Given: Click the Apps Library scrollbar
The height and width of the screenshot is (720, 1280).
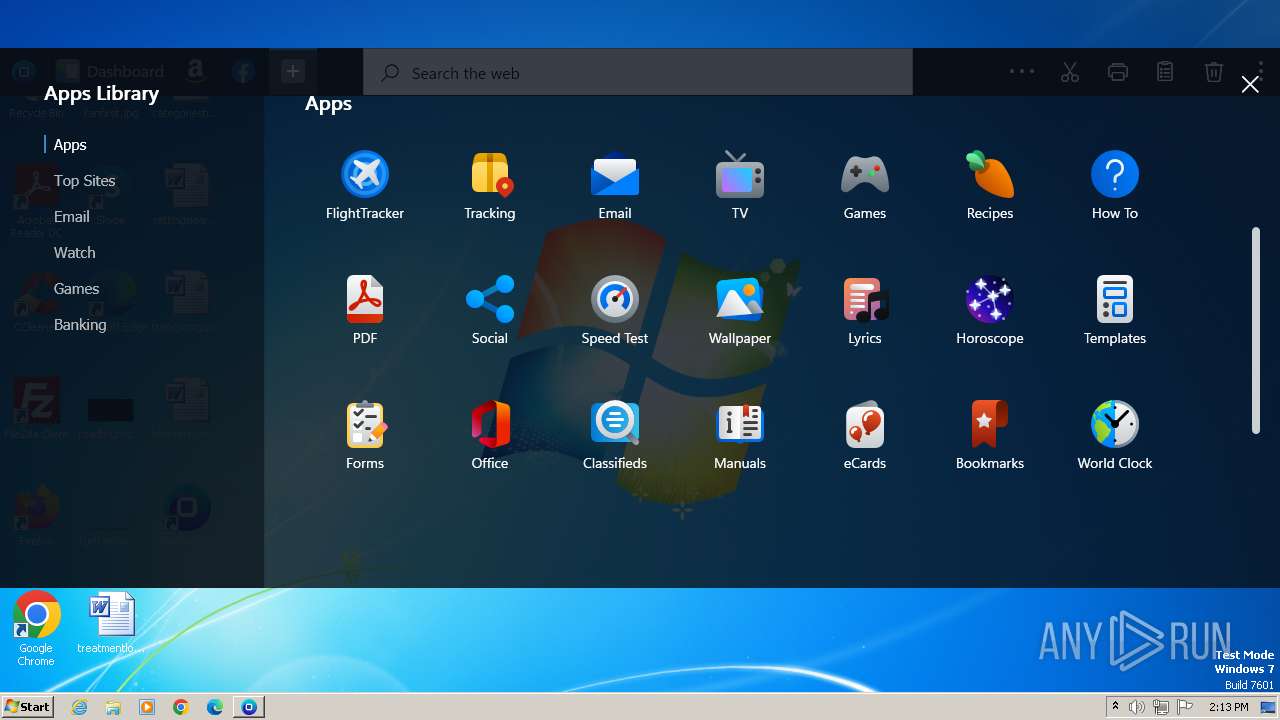Looking at the screenshot, I should [1256, 330].
